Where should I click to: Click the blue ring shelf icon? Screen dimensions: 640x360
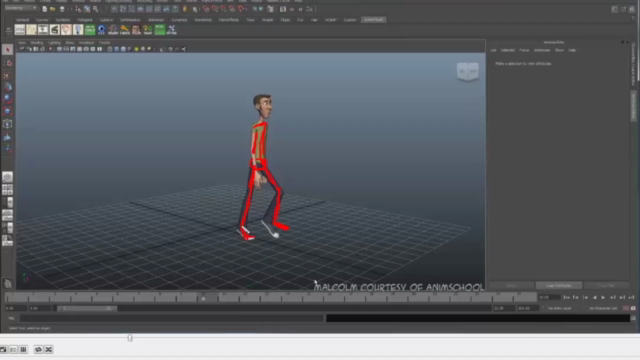point(101,29)
